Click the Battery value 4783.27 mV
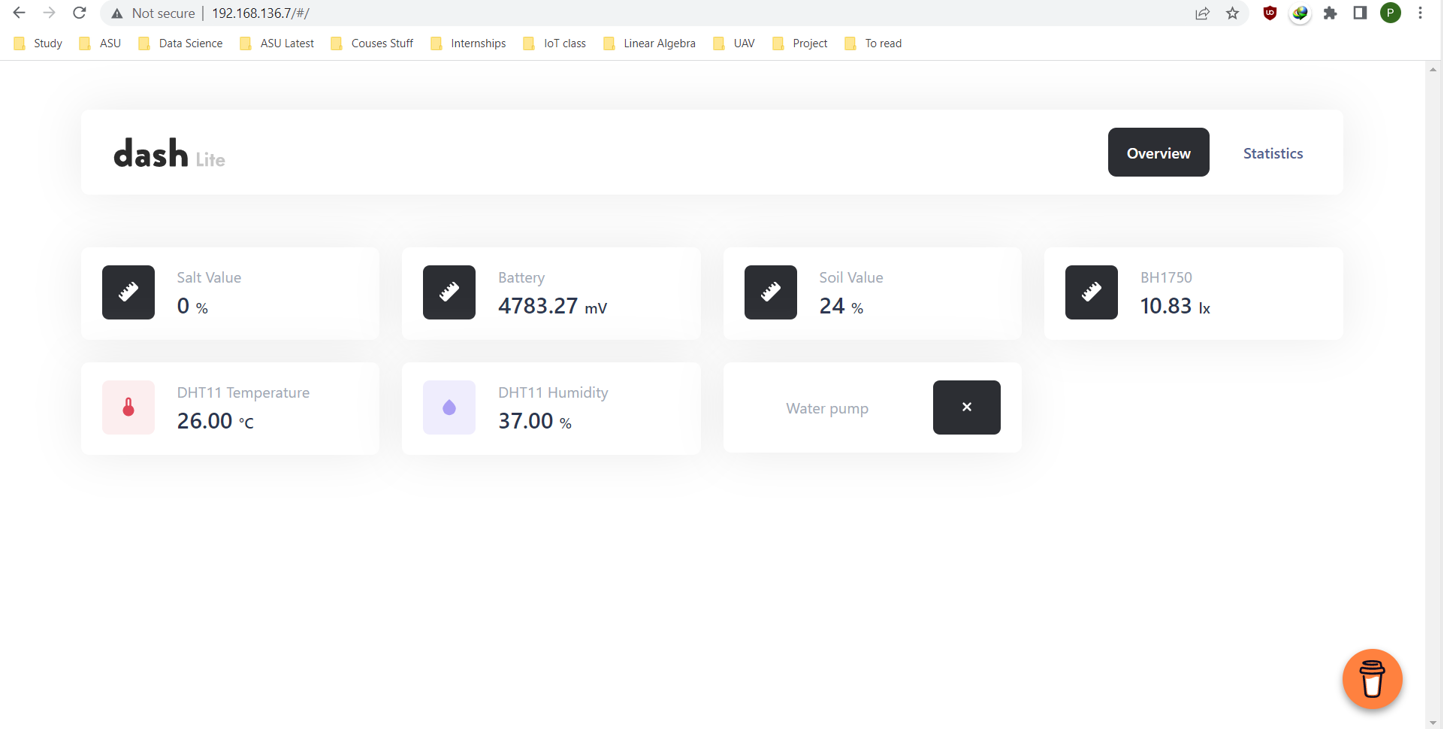 pyautogui.click(x=552, y=306)
